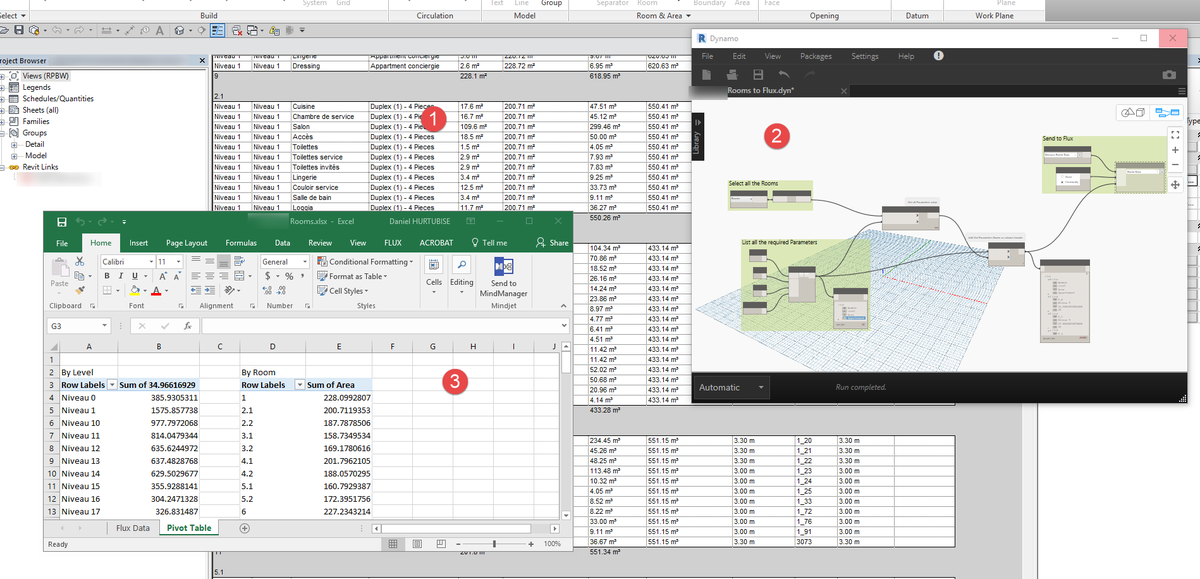Select Normal view in Excel status bar
The width and height of the screenshot is (1200, 579).
tap(393, 544)
